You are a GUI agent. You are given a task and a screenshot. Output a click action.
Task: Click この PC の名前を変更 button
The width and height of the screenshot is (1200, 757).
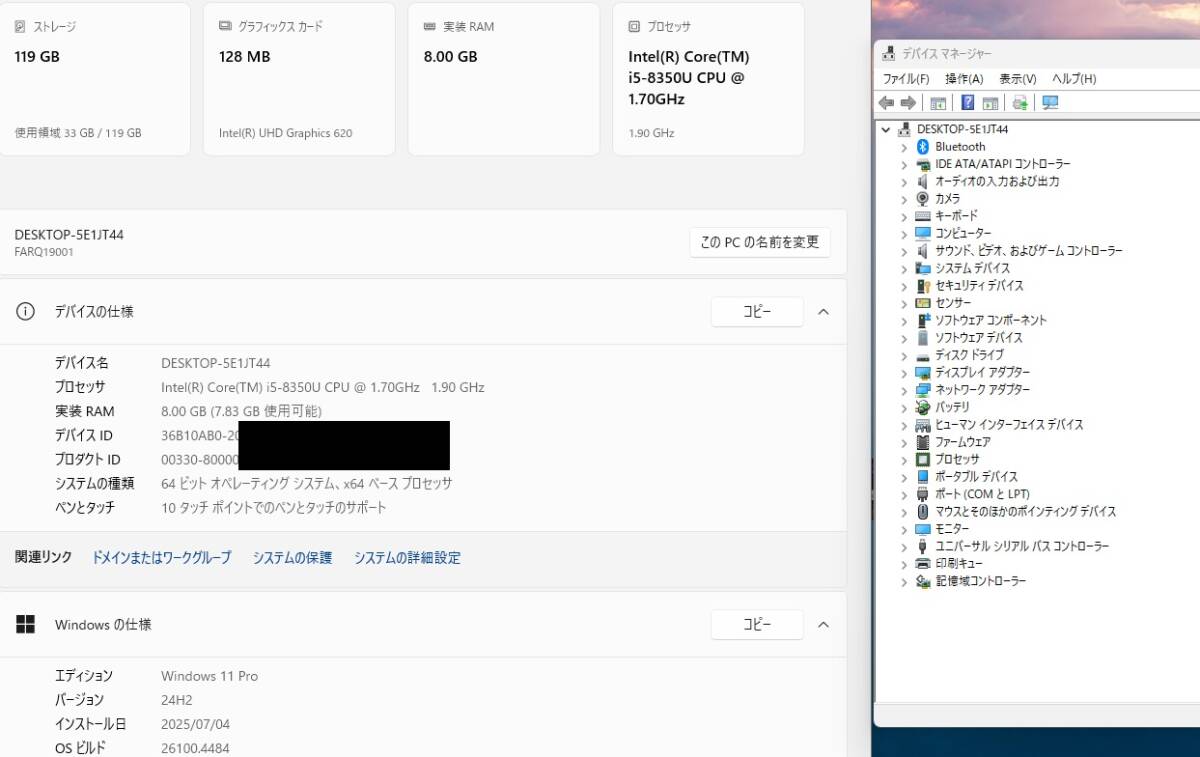760,242
